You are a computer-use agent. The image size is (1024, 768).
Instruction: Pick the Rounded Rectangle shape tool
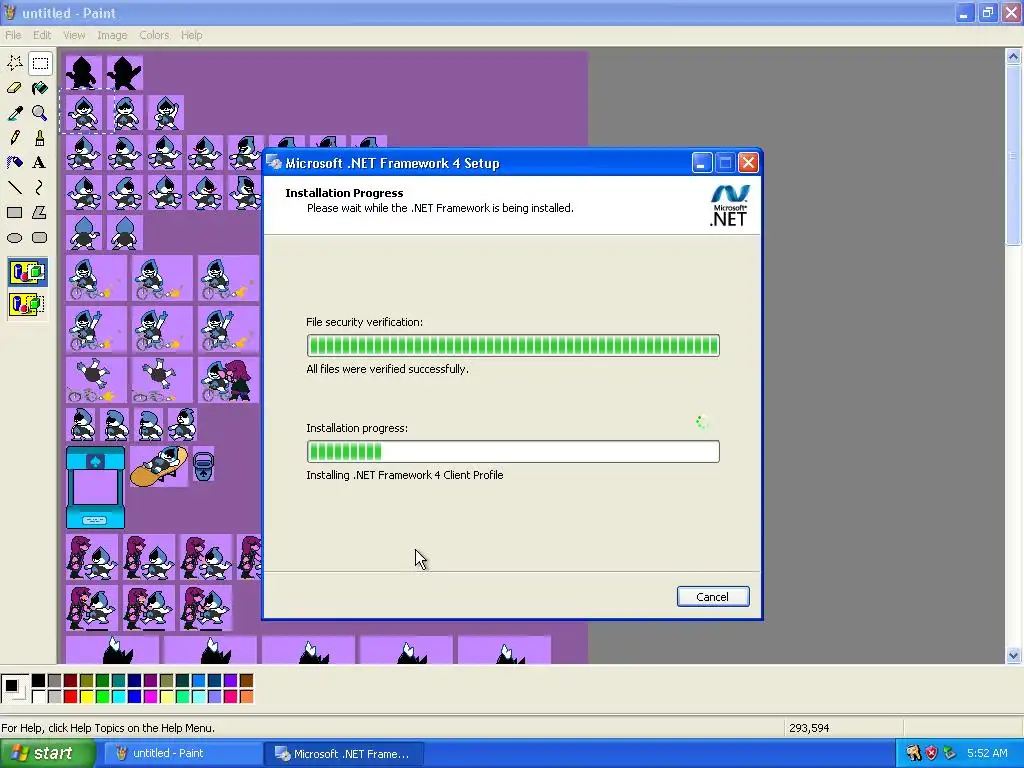point(40,238)
